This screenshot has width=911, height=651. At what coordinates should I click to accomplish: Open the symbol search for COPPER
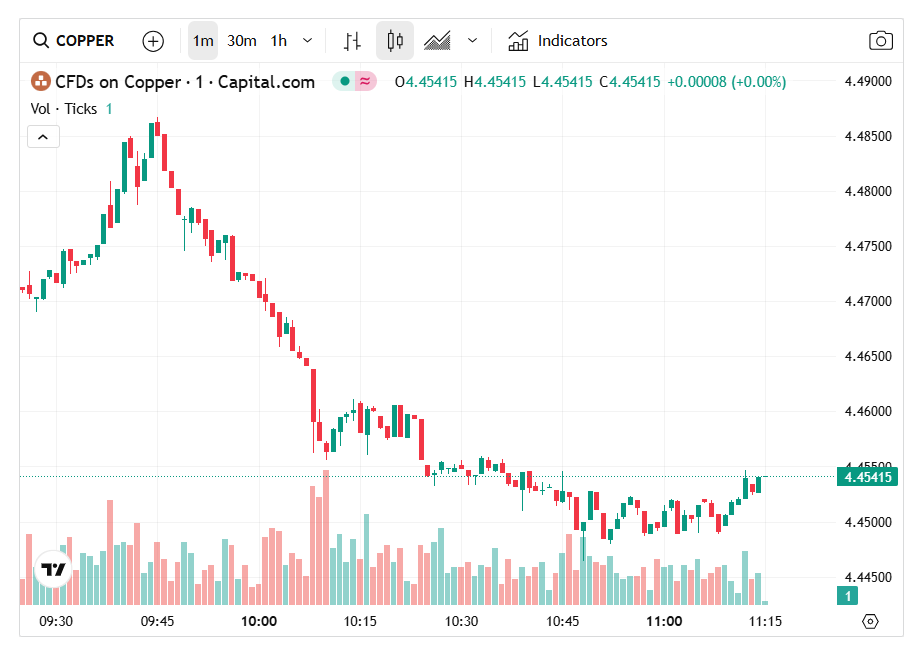coord(73,41)
